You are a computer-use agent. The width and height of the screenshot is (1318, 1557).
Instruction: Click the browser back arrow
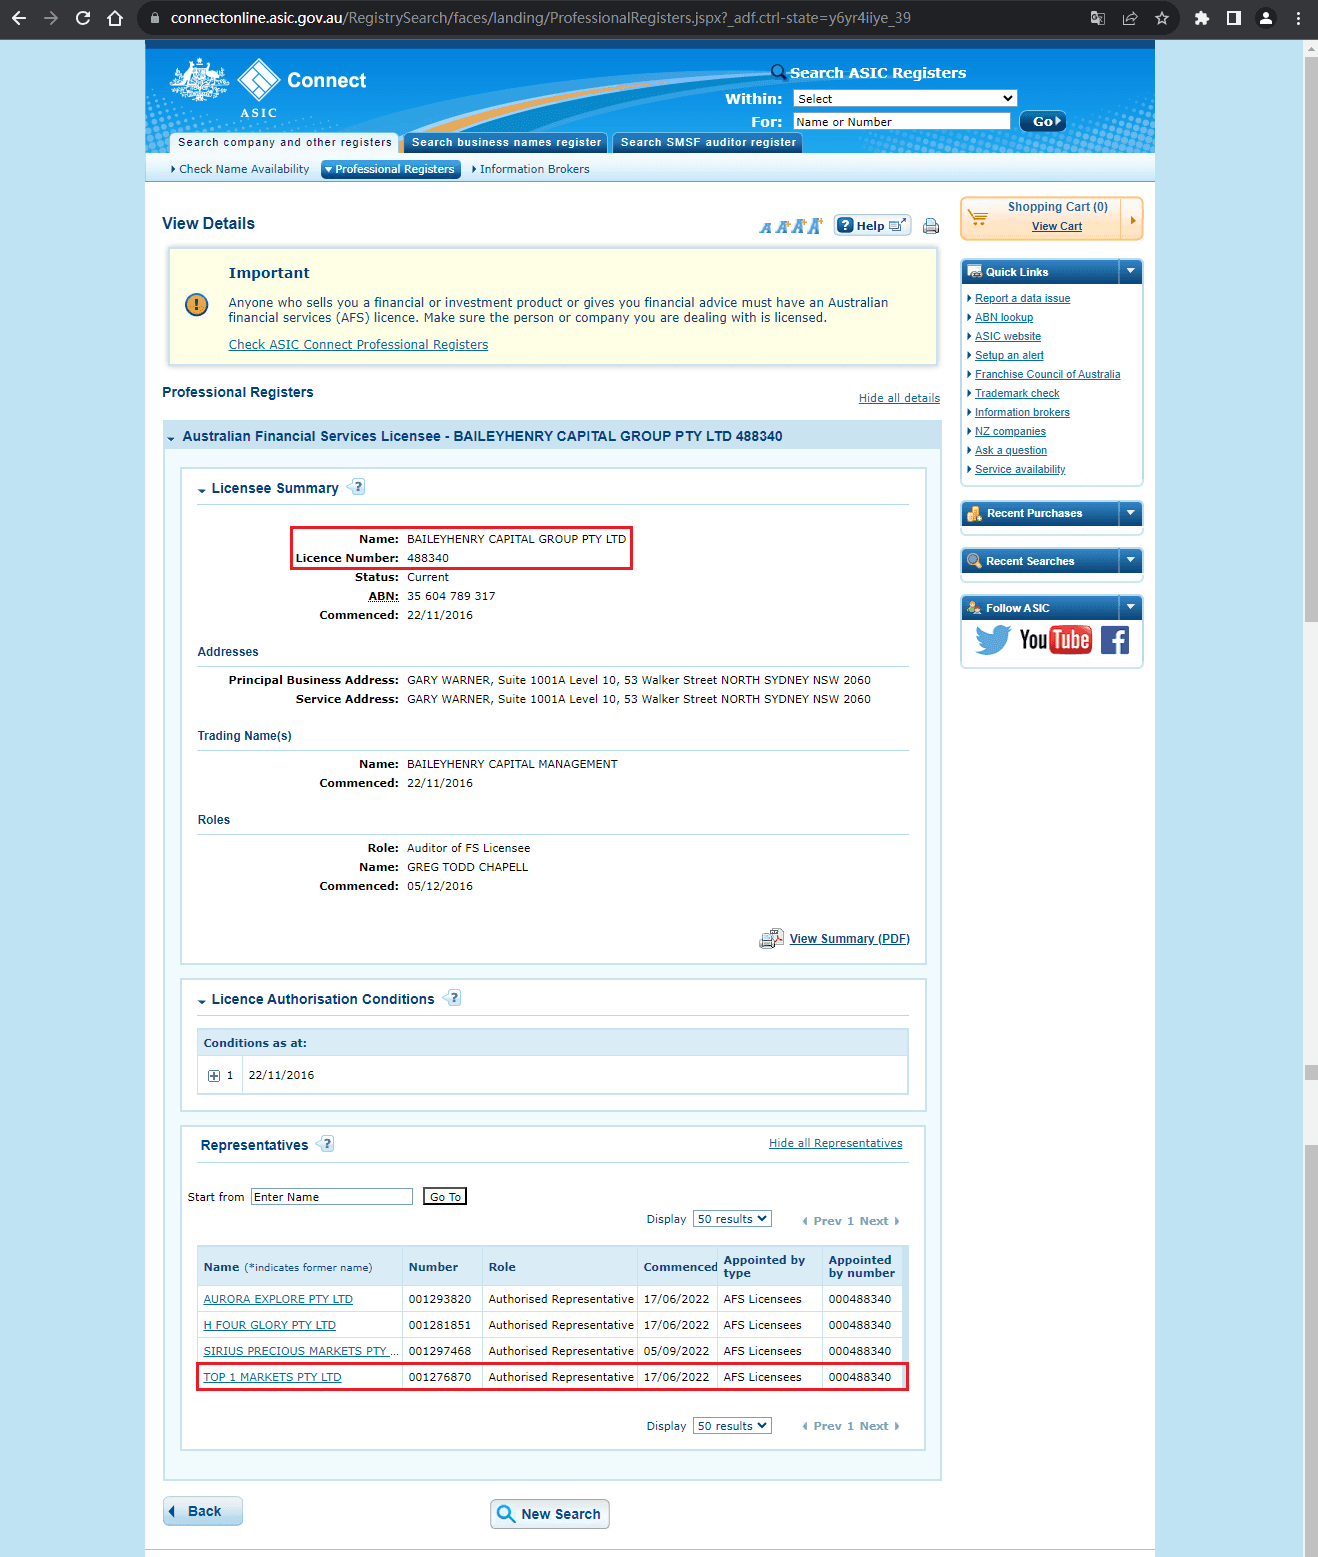tap(19, 18)
